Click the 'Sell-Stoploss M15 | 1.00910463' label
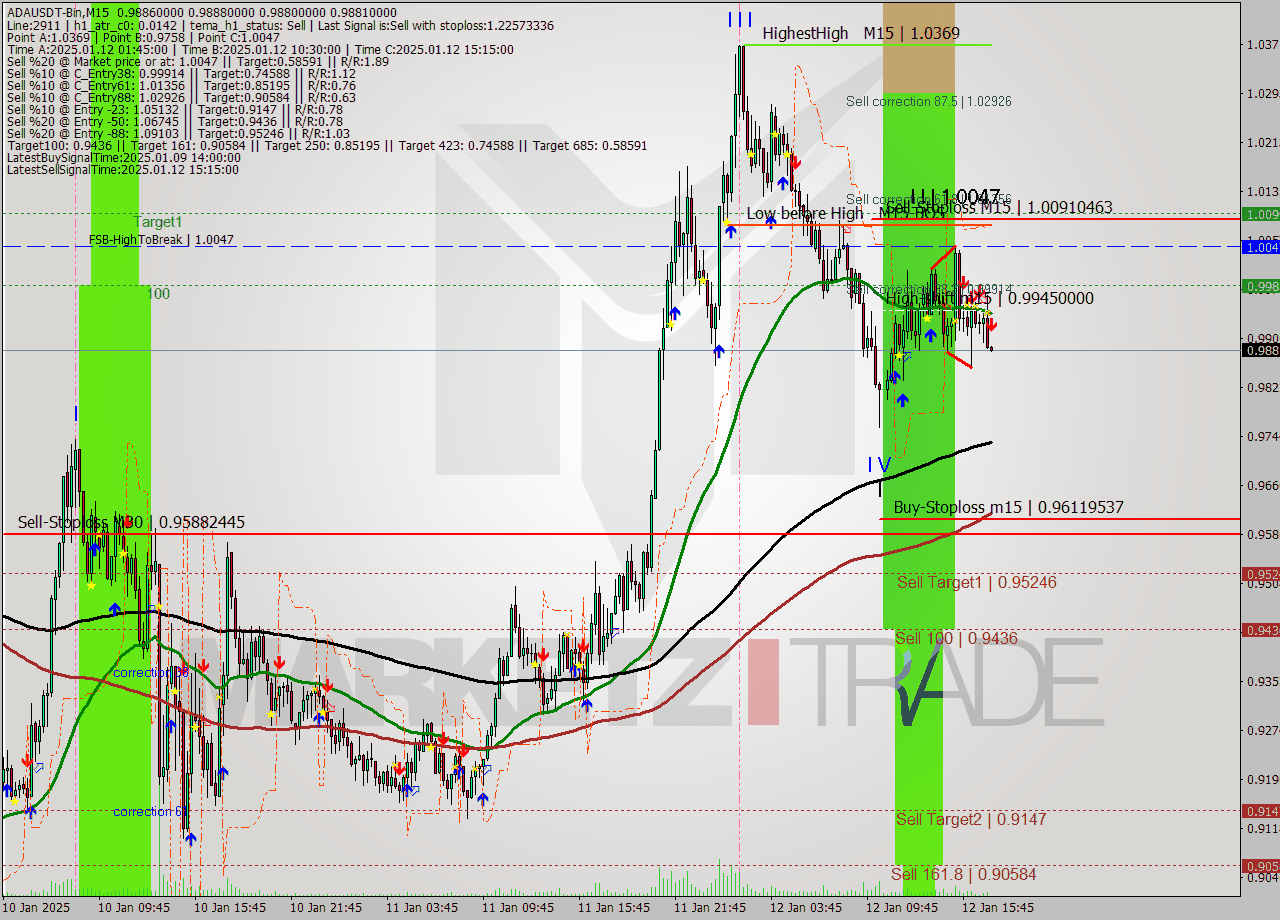 (999, 207)
